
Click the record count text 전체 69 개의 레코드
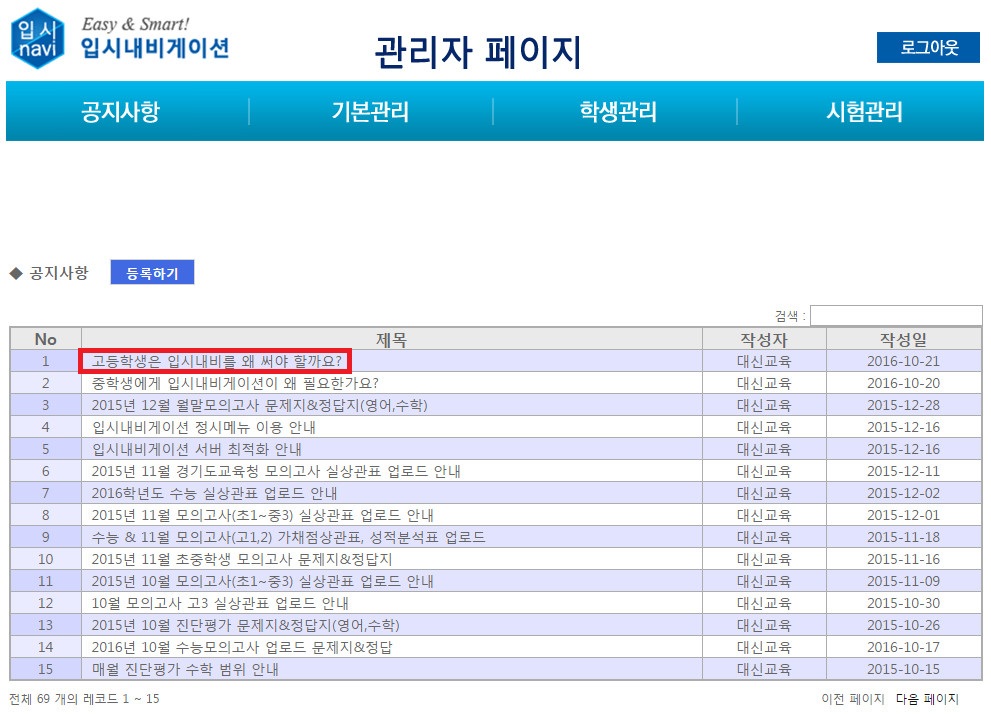click(x=84, y=699)
